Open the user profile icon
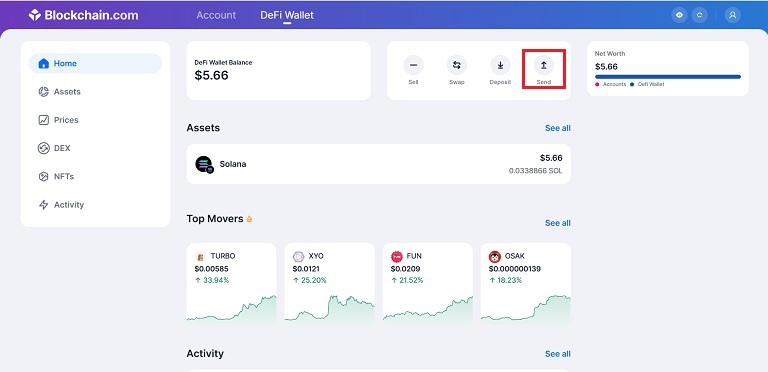 point(733,15)
